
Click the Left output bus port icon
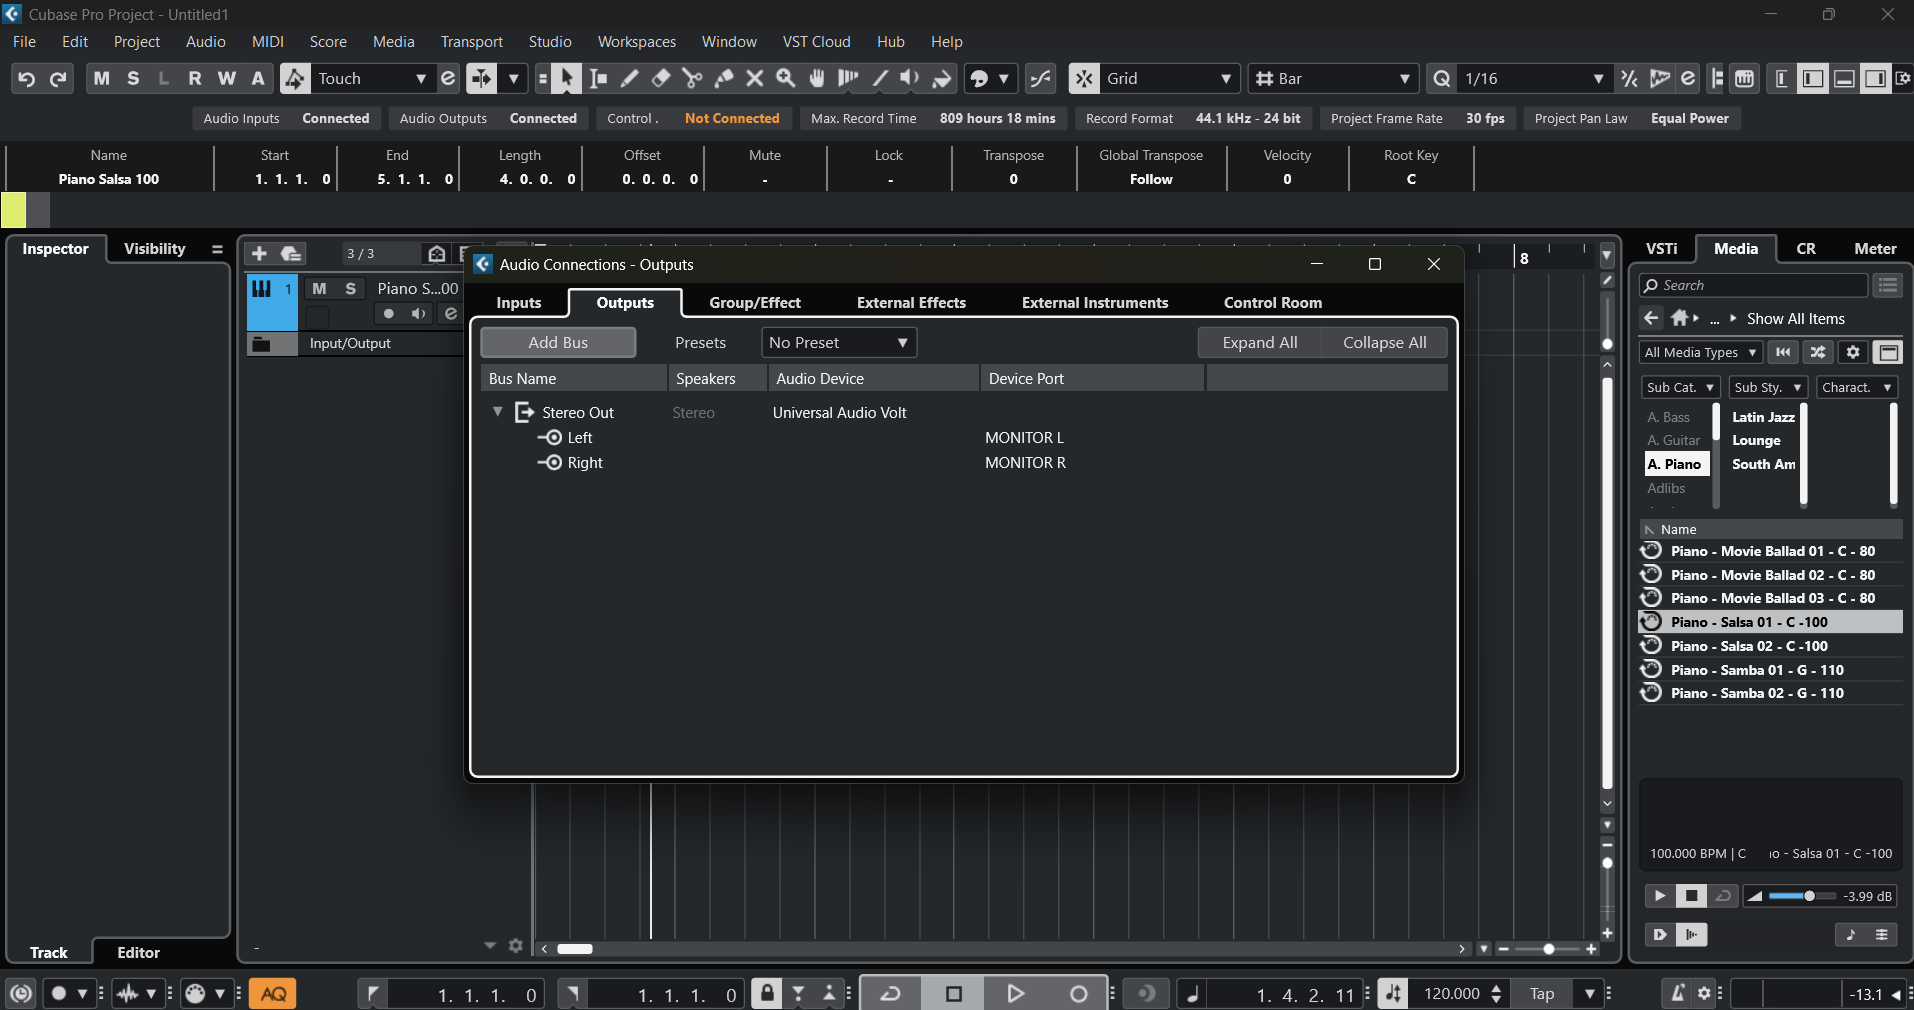click(549, 438)
